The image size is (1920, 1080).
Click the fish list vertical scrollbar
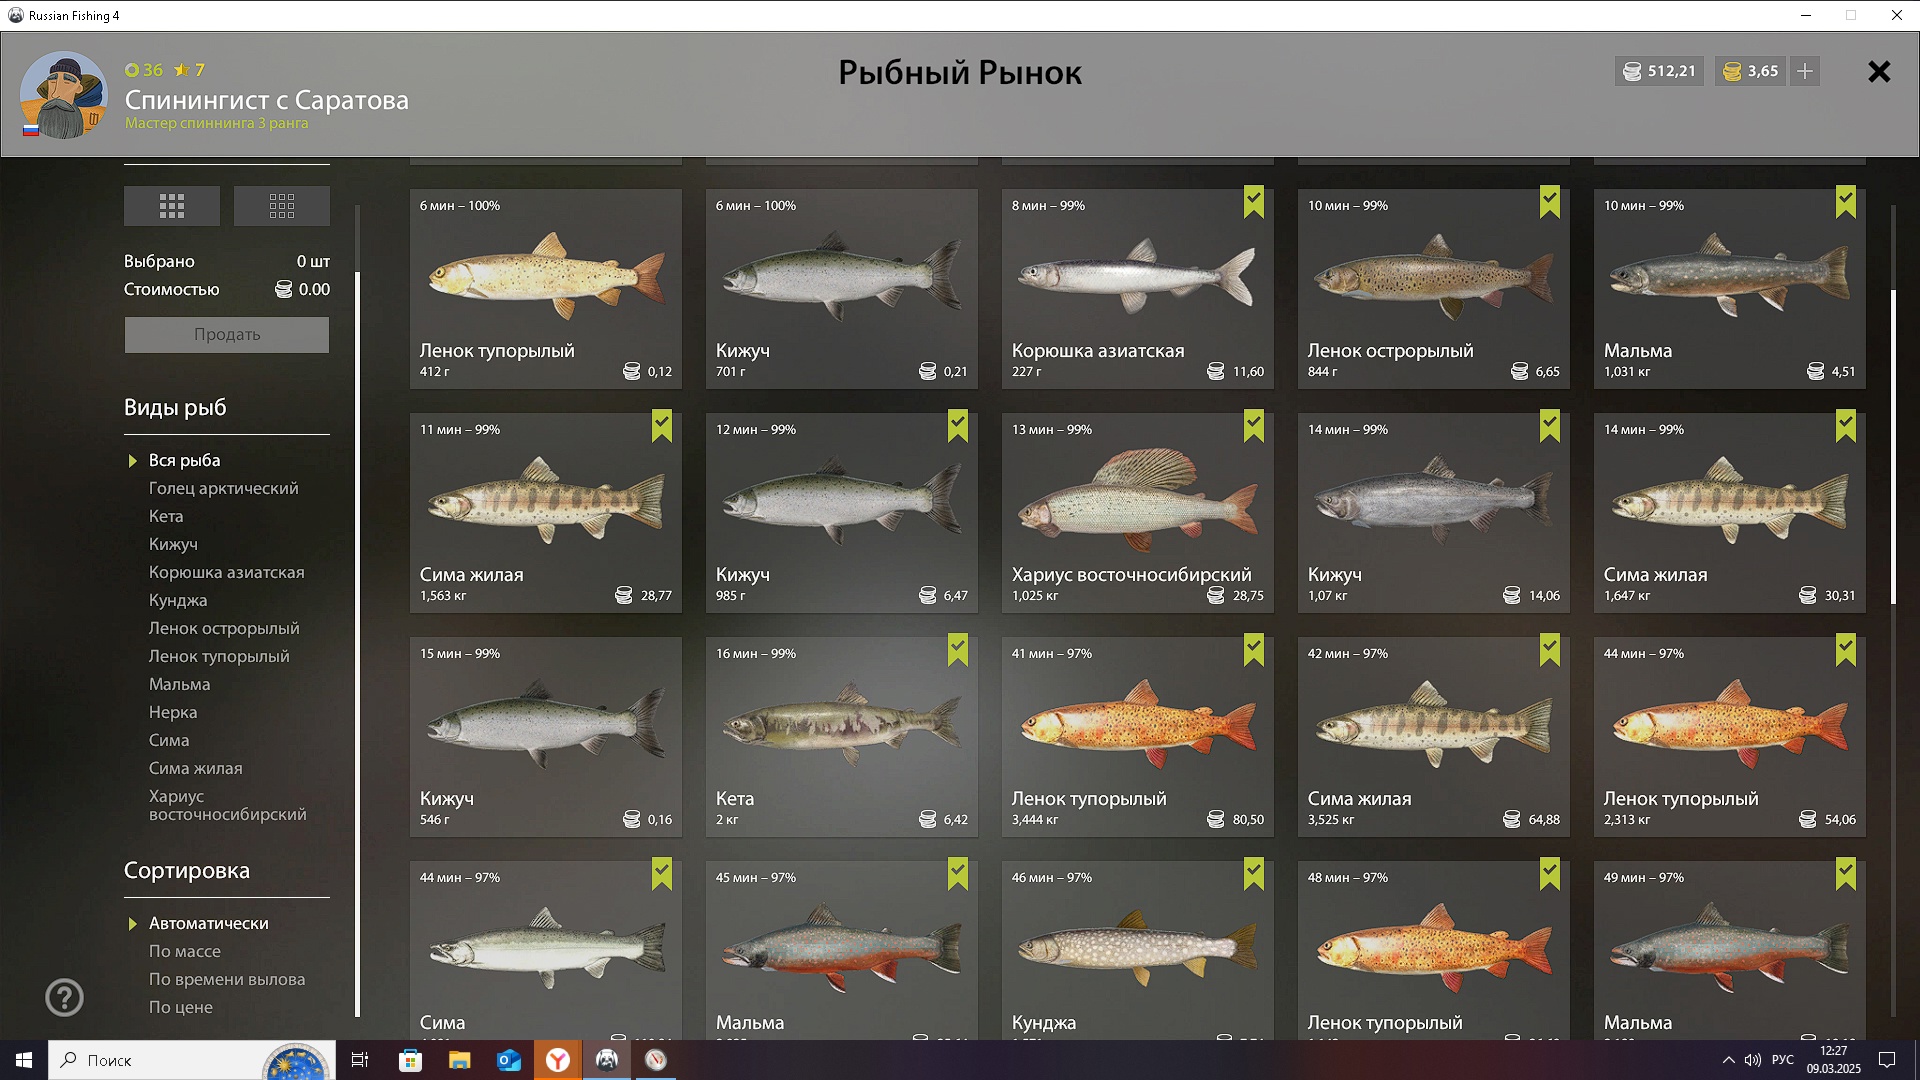pyautogui.click(x=1893, y=447)
